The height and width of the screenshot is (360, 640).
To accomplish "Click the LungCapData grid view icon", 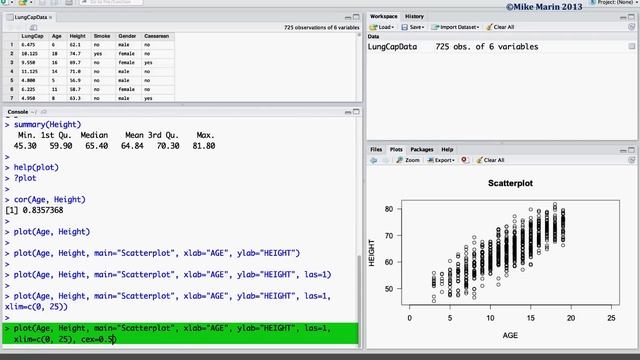I will 631,47.
